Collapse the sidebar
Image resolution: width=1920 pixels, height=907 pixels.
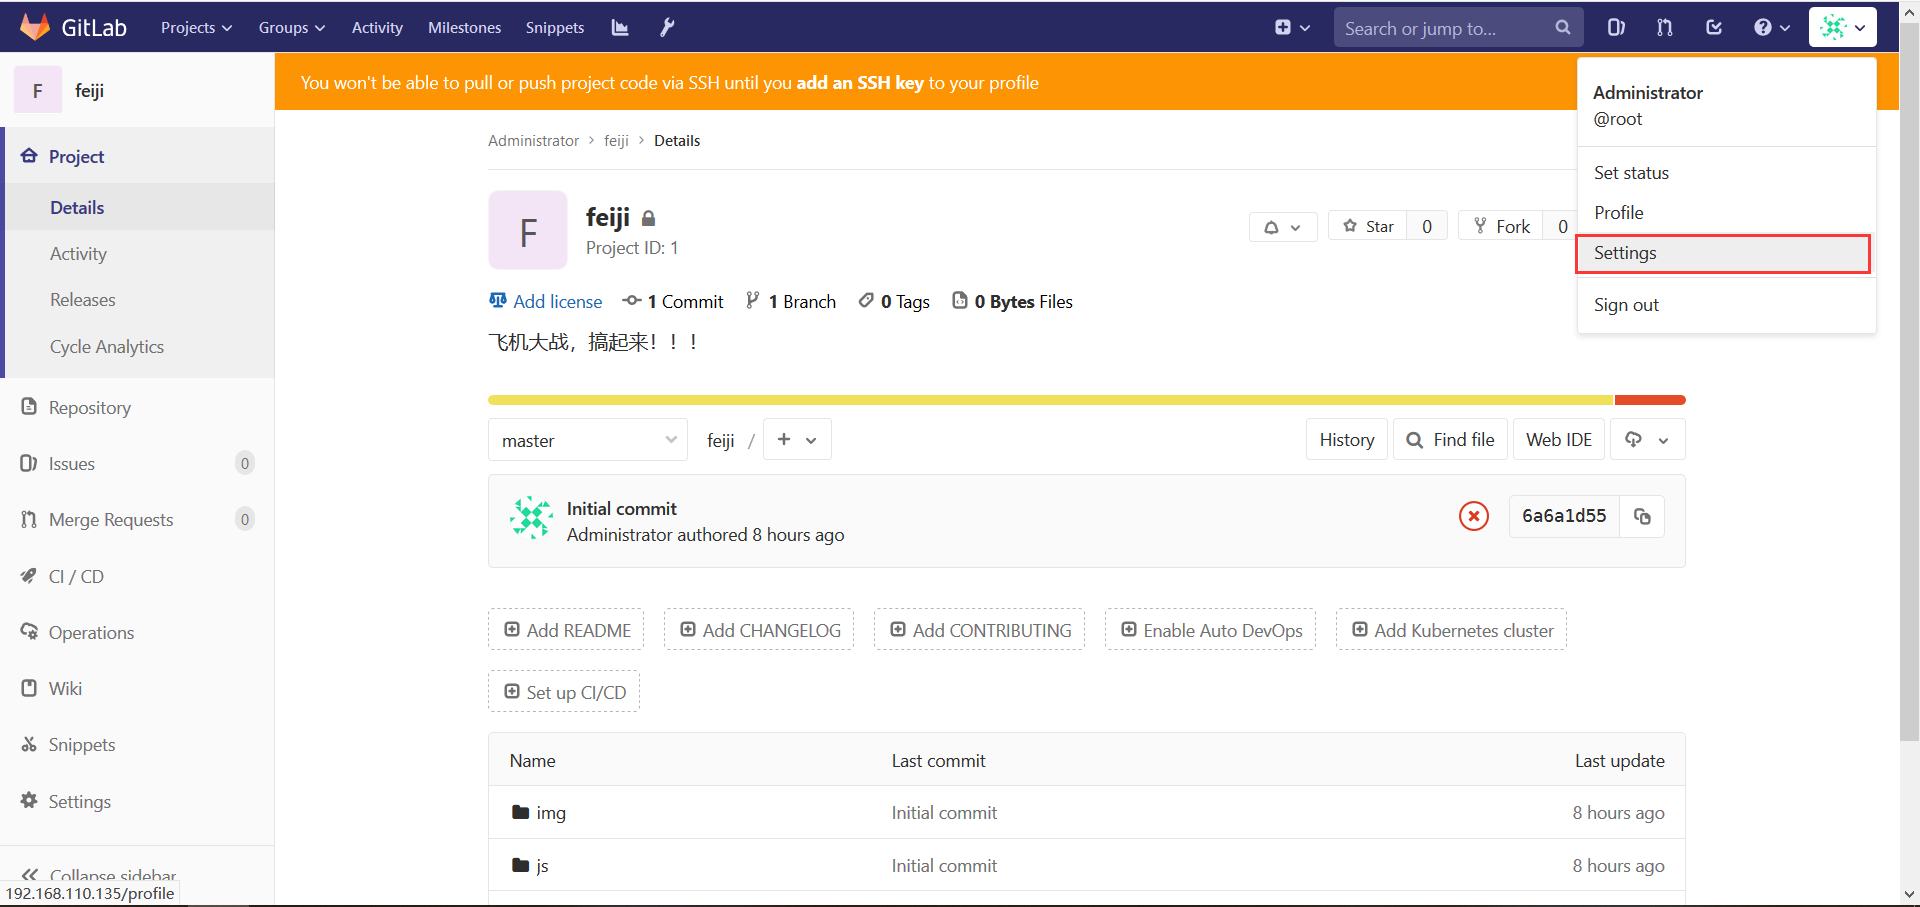[x=99, y=874]
